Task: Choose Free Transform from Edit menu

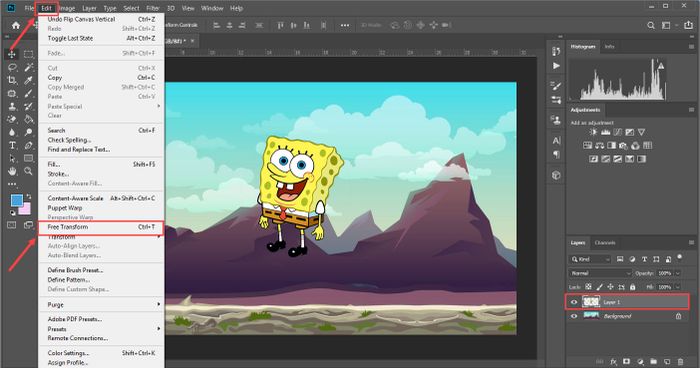Action: pyautogui.click(x=101, y=227)
